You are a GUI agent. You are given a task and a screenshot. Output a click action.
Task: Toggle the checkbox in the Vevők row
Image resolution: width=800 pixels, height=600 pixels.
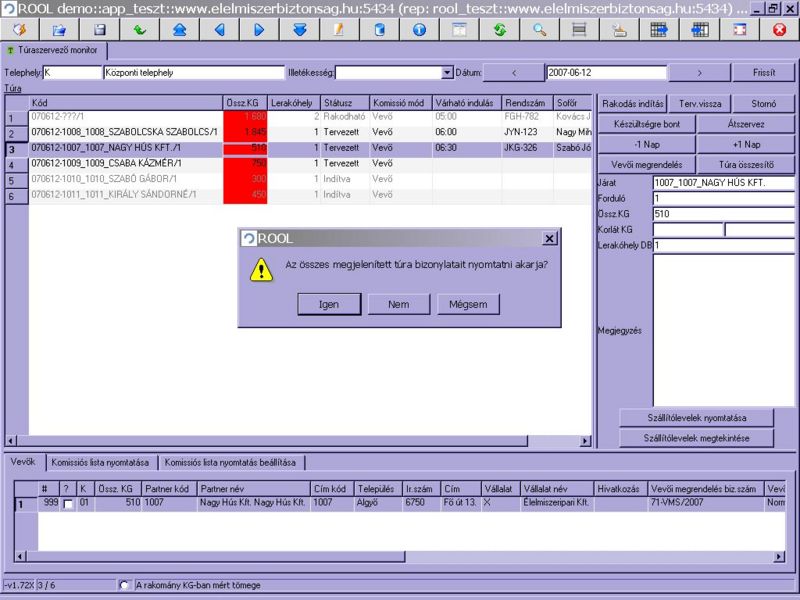(x=68, y=505)
